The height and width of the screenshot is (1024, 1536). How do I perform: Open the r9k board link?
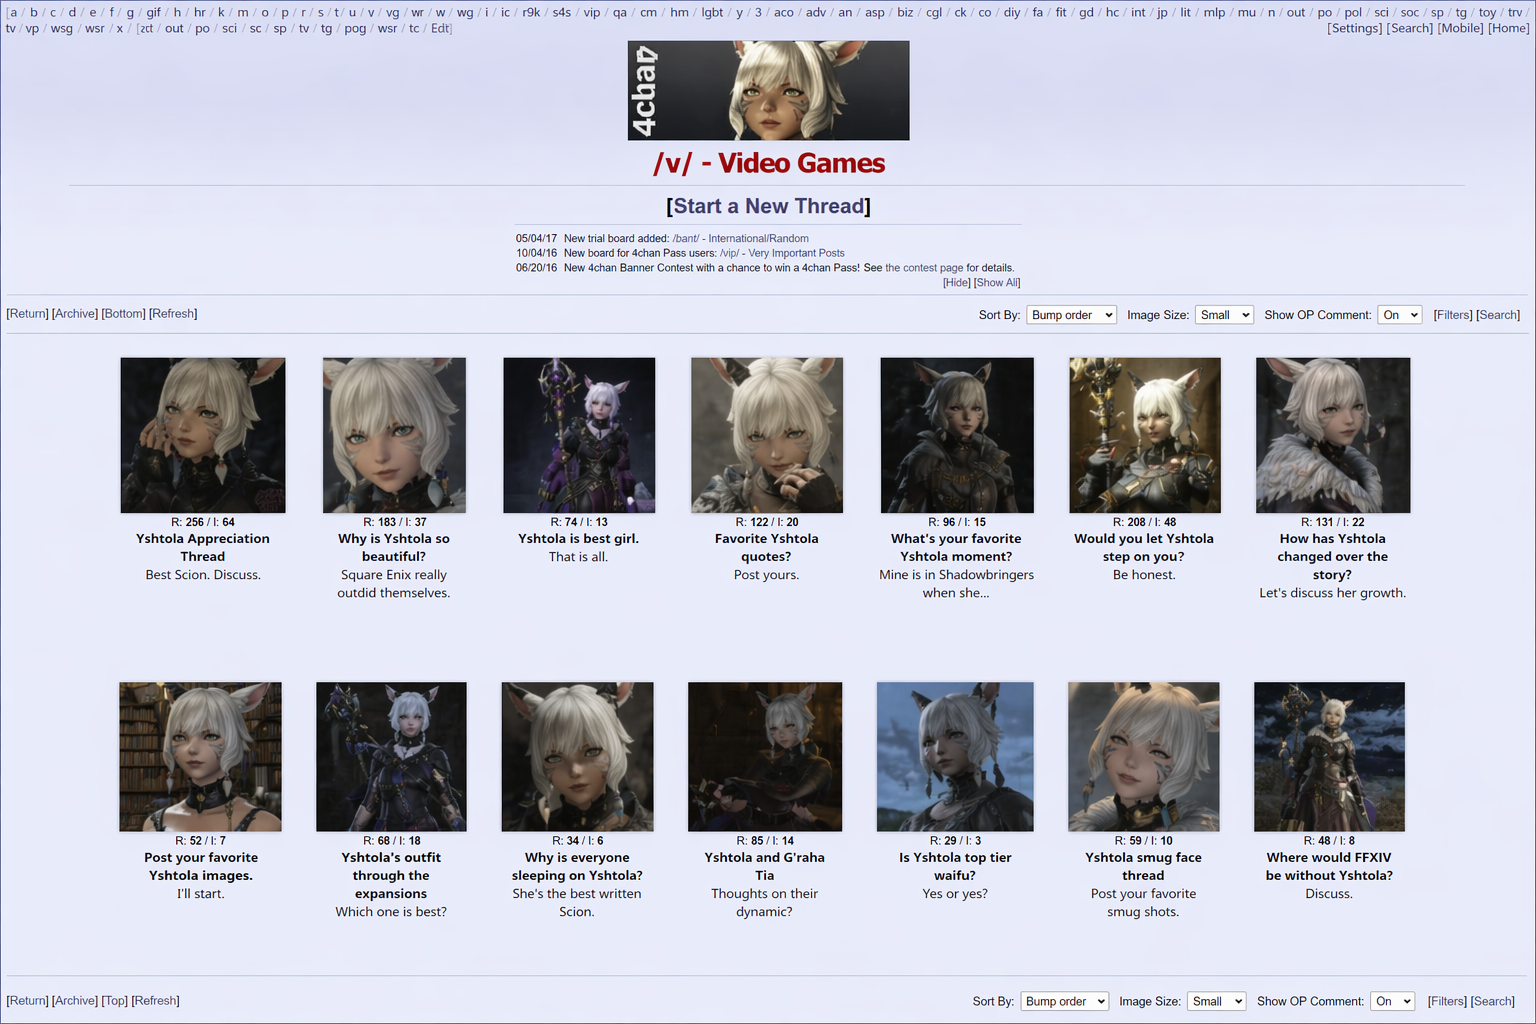[x=531, y=13]
